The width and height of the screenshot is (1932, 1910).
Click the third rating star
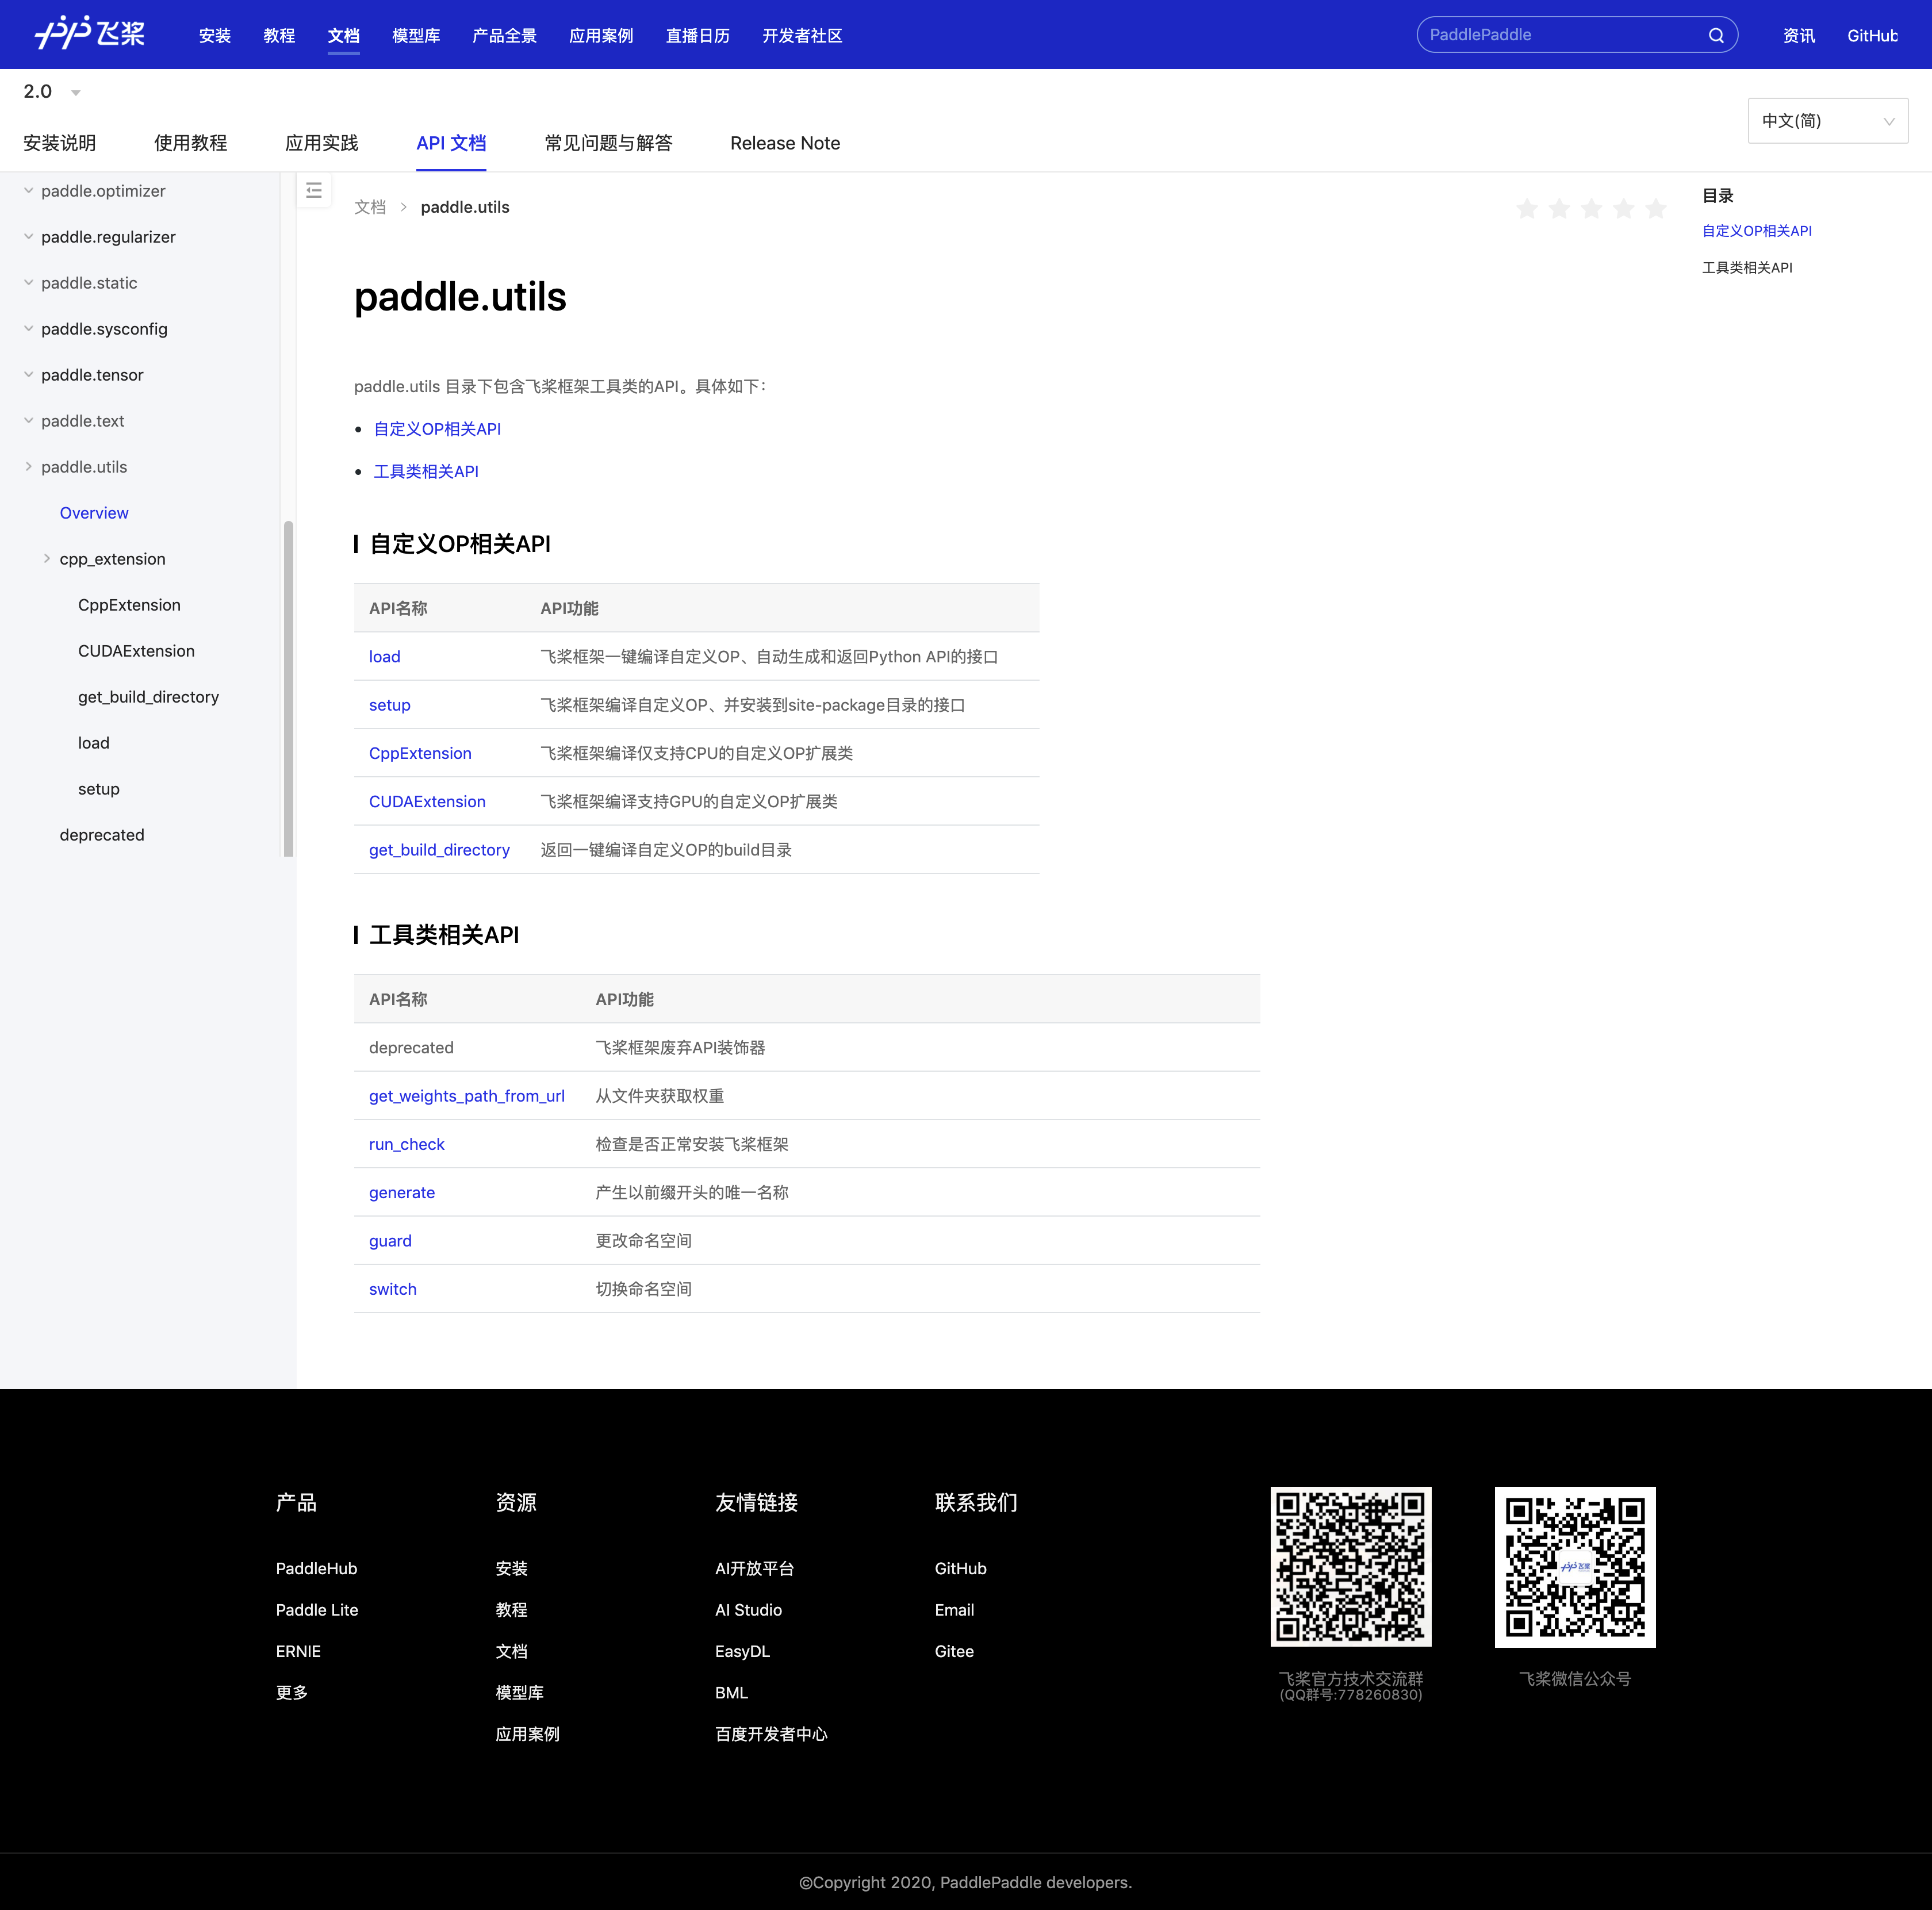1592,208
